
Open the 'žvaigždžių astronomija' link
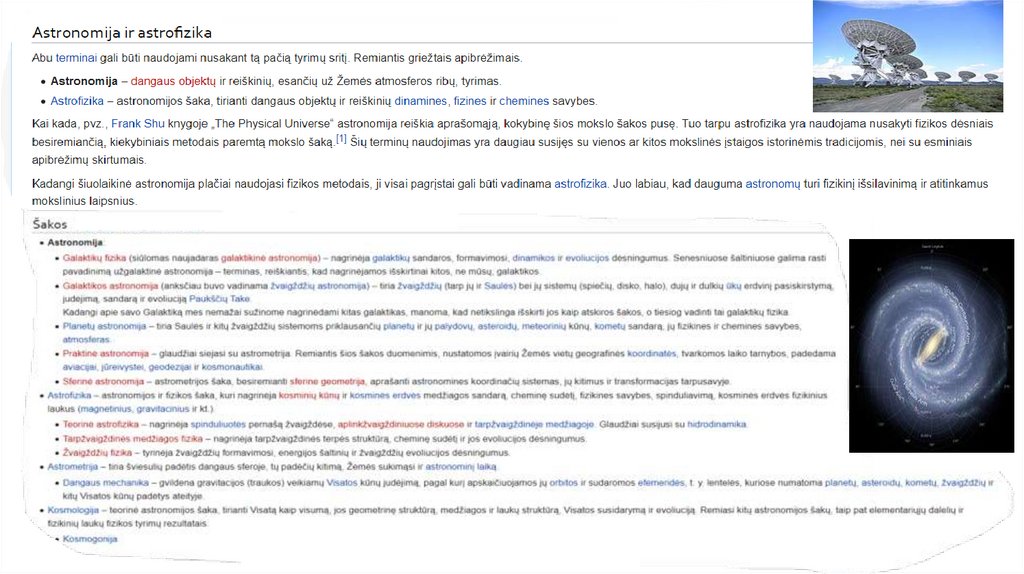point(318,286)
